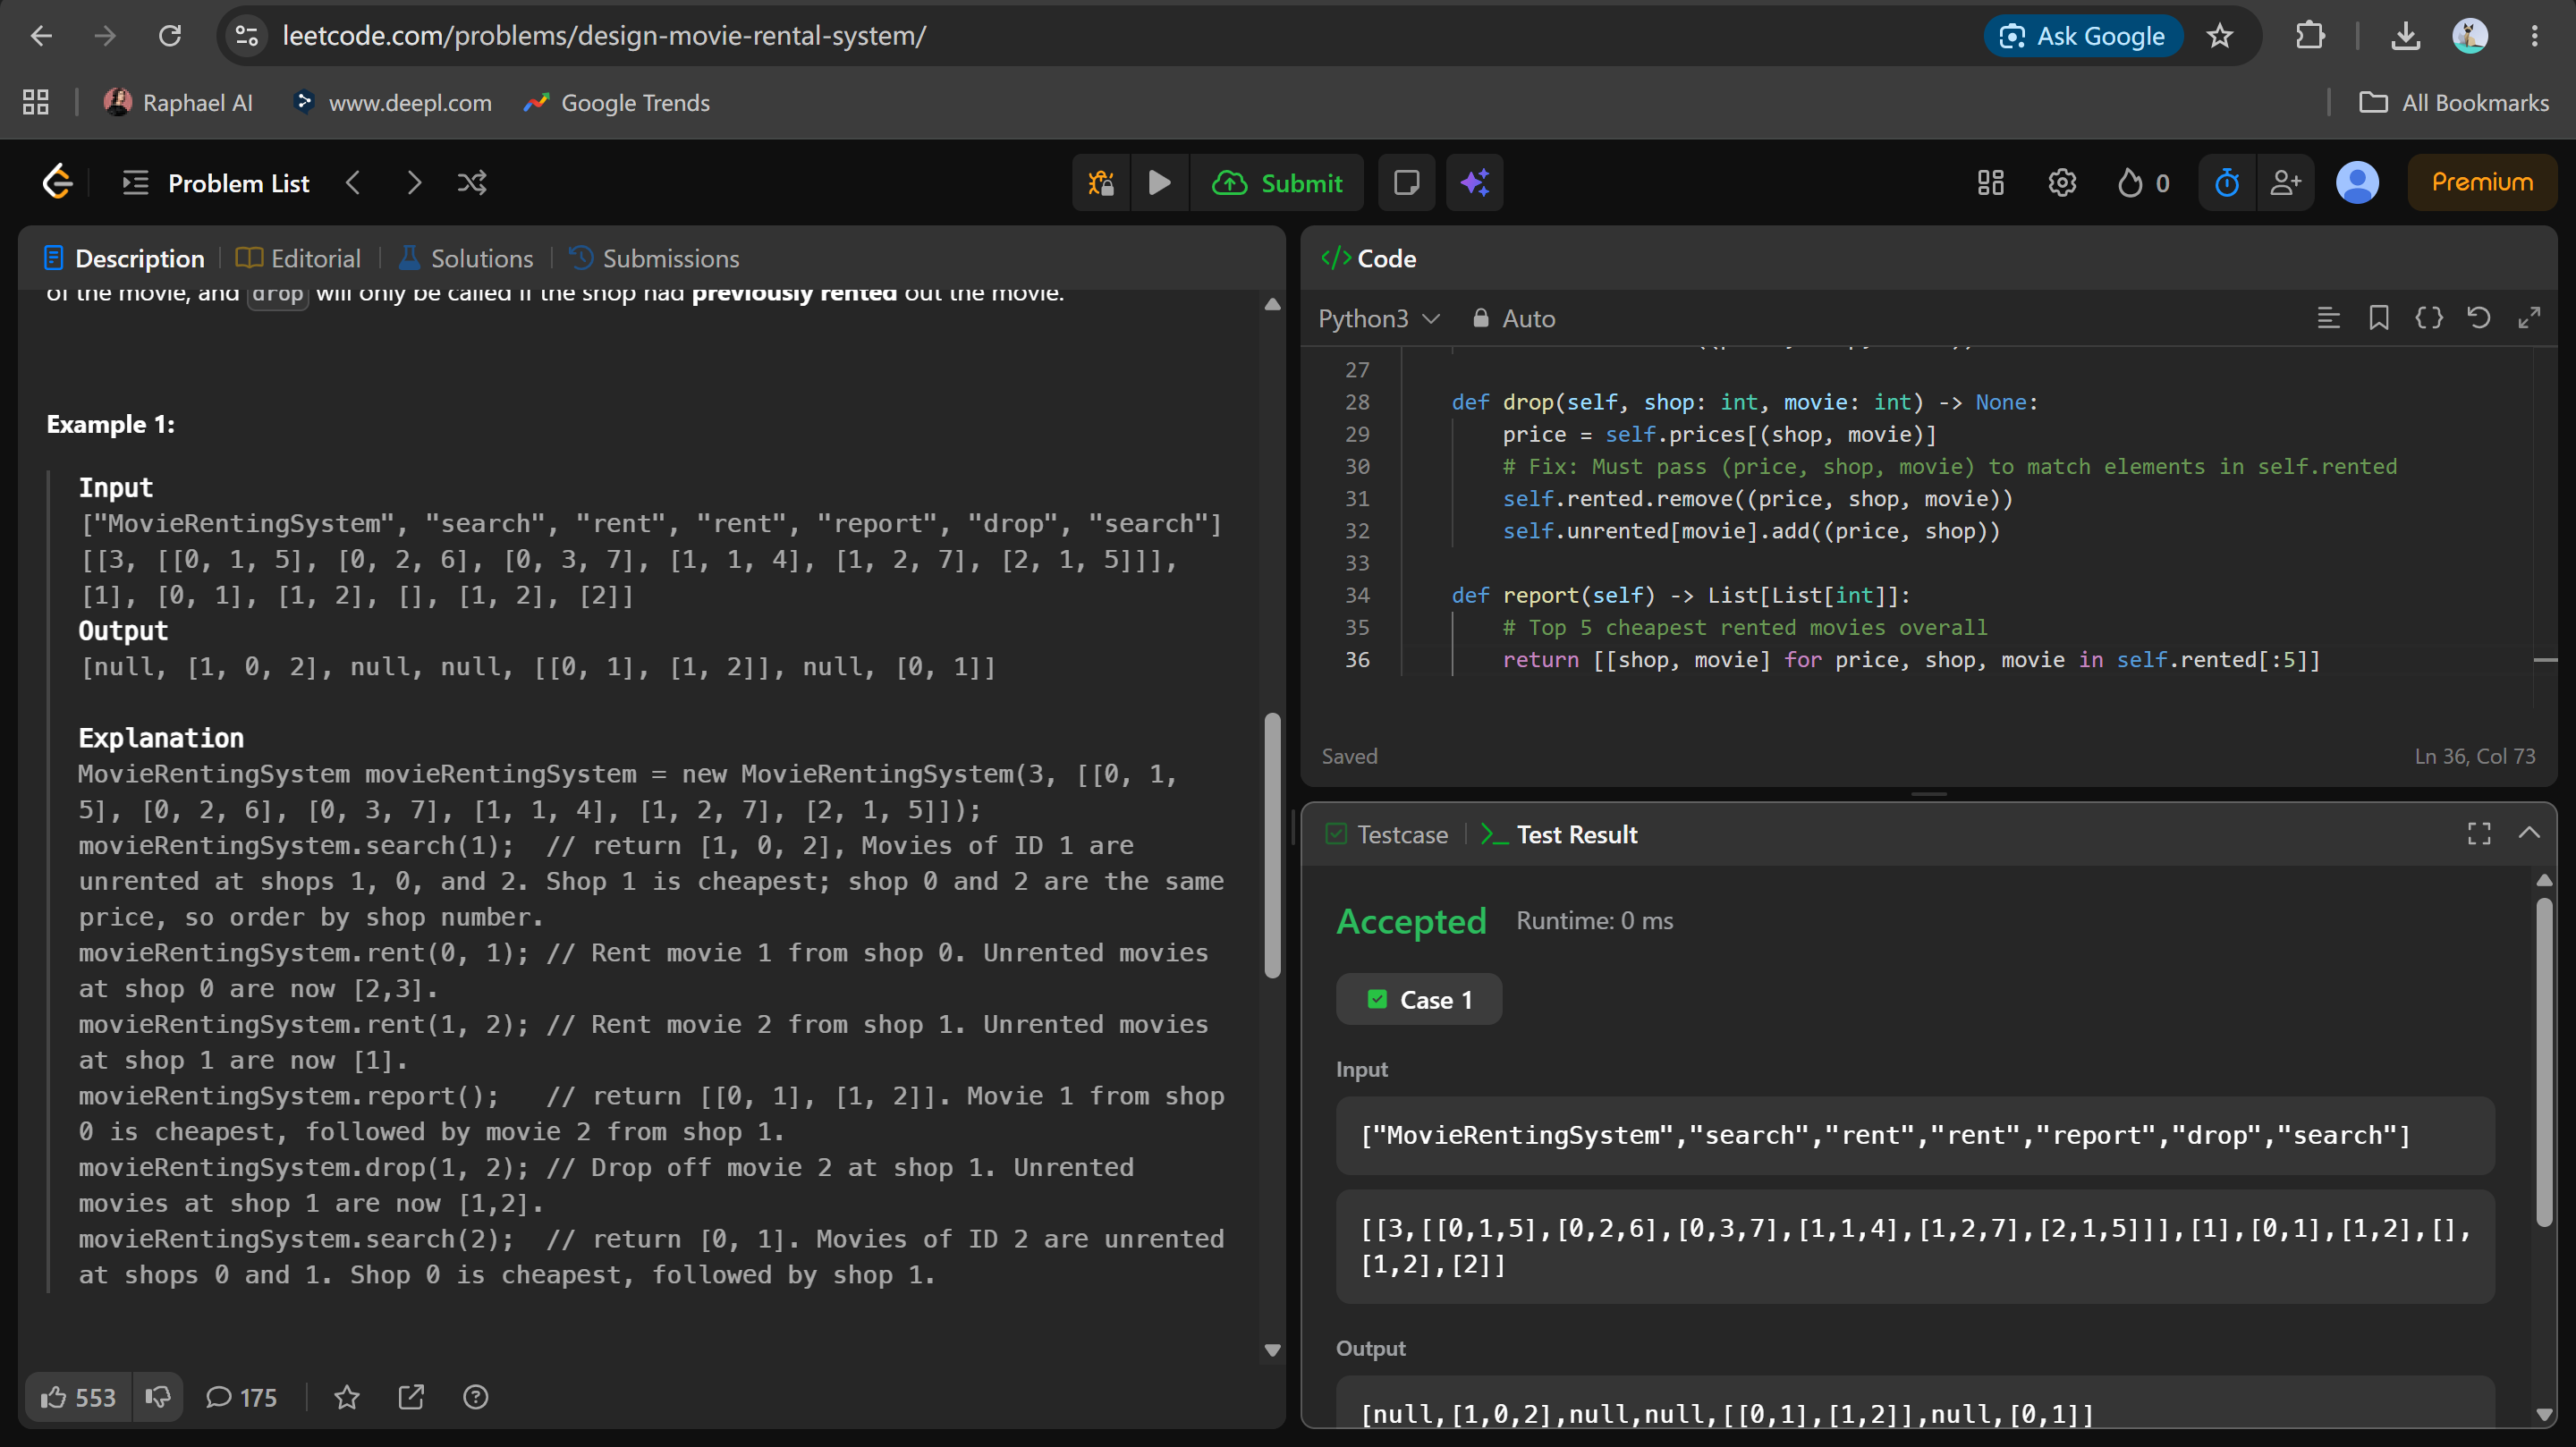Switch to the Editorial tab
The height and width of the screenshot is (1447, 2576).
point(297,259)
